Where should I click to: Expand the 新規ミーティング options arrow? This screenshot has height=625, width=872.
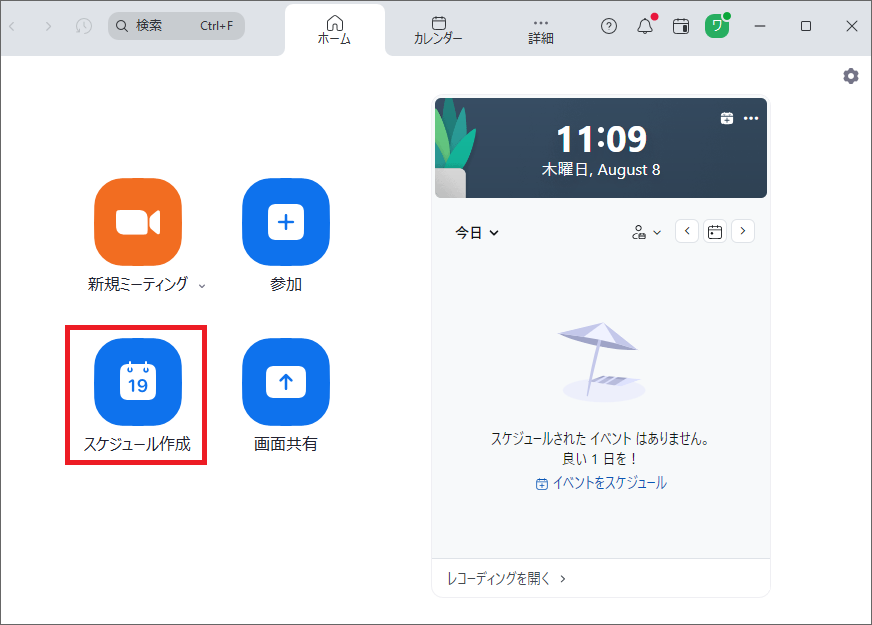click(202, 286)
